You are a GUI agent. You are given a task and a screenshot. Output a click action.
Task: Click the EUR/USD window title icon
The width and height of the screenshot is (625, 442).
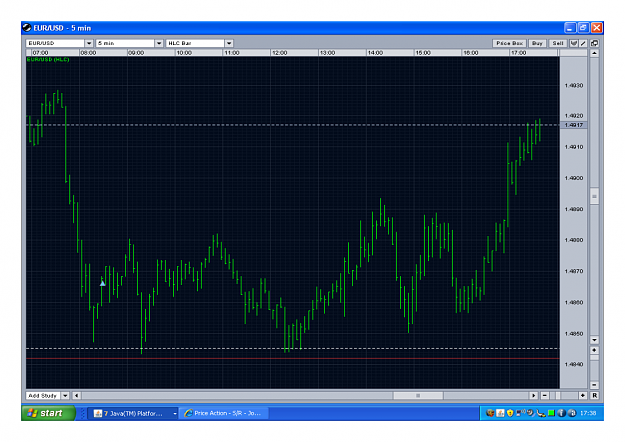[27, 28]
